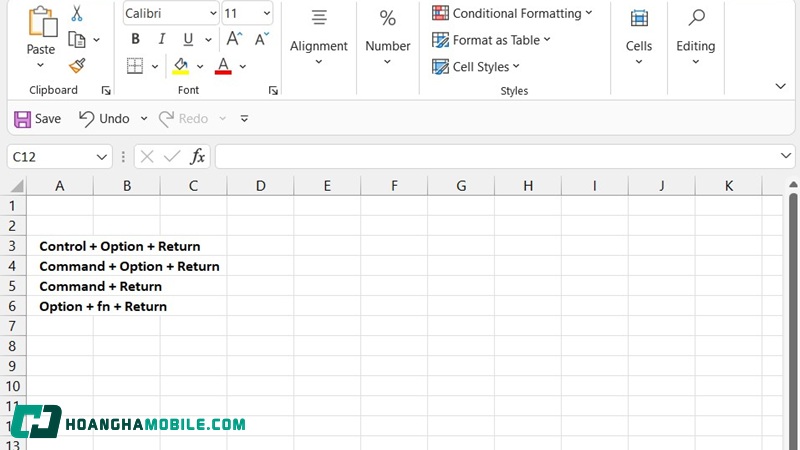Click the Name Box showing C12
The width and height of the screenshot is (800, 450).
(51, 157)
